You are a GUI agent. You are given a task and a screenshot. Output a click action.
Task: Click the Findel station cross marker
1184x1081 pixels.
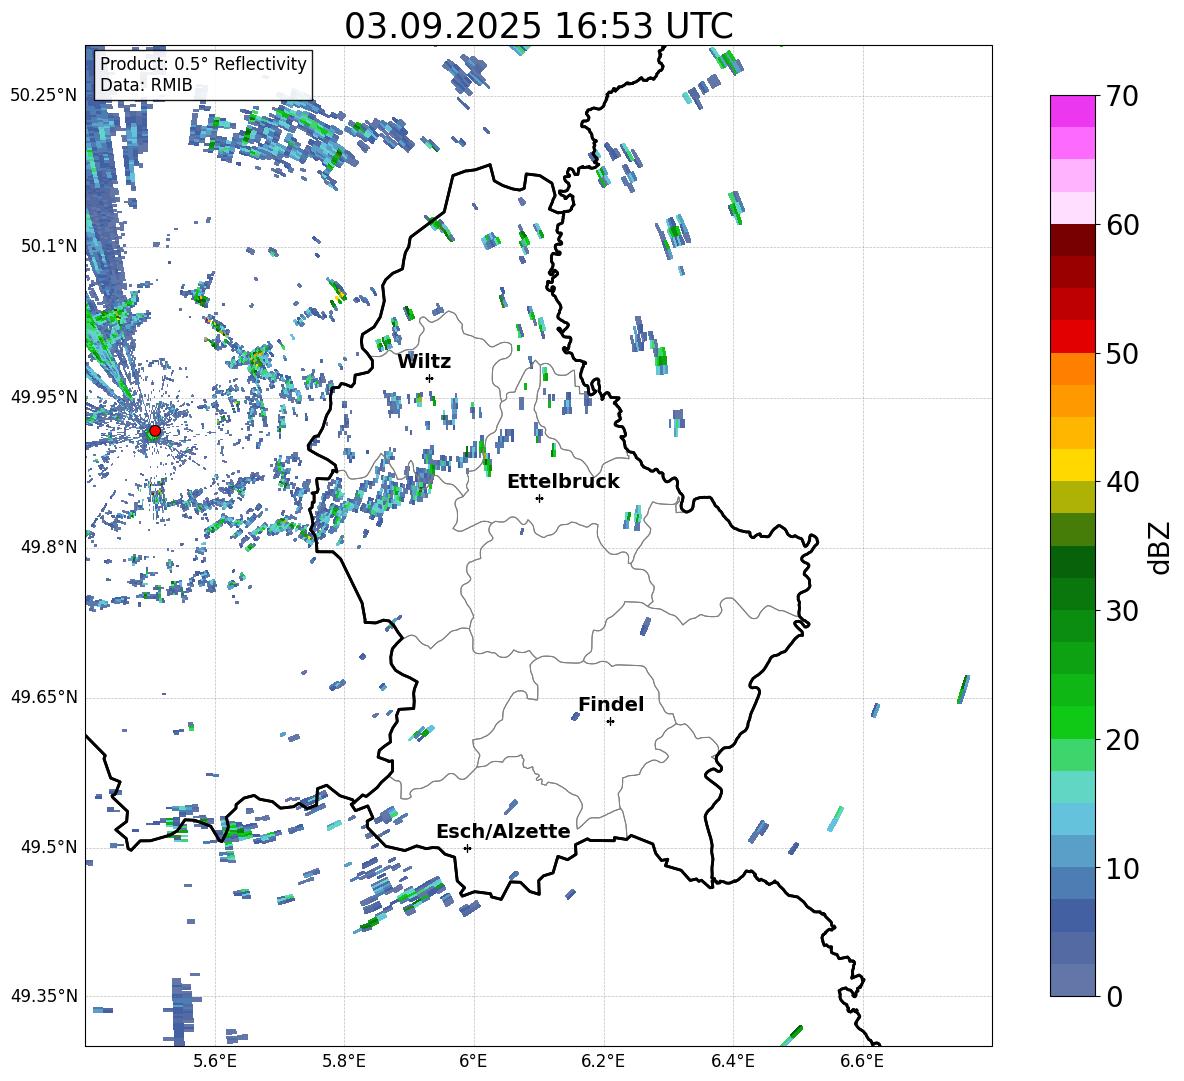[x=610, y=722]
